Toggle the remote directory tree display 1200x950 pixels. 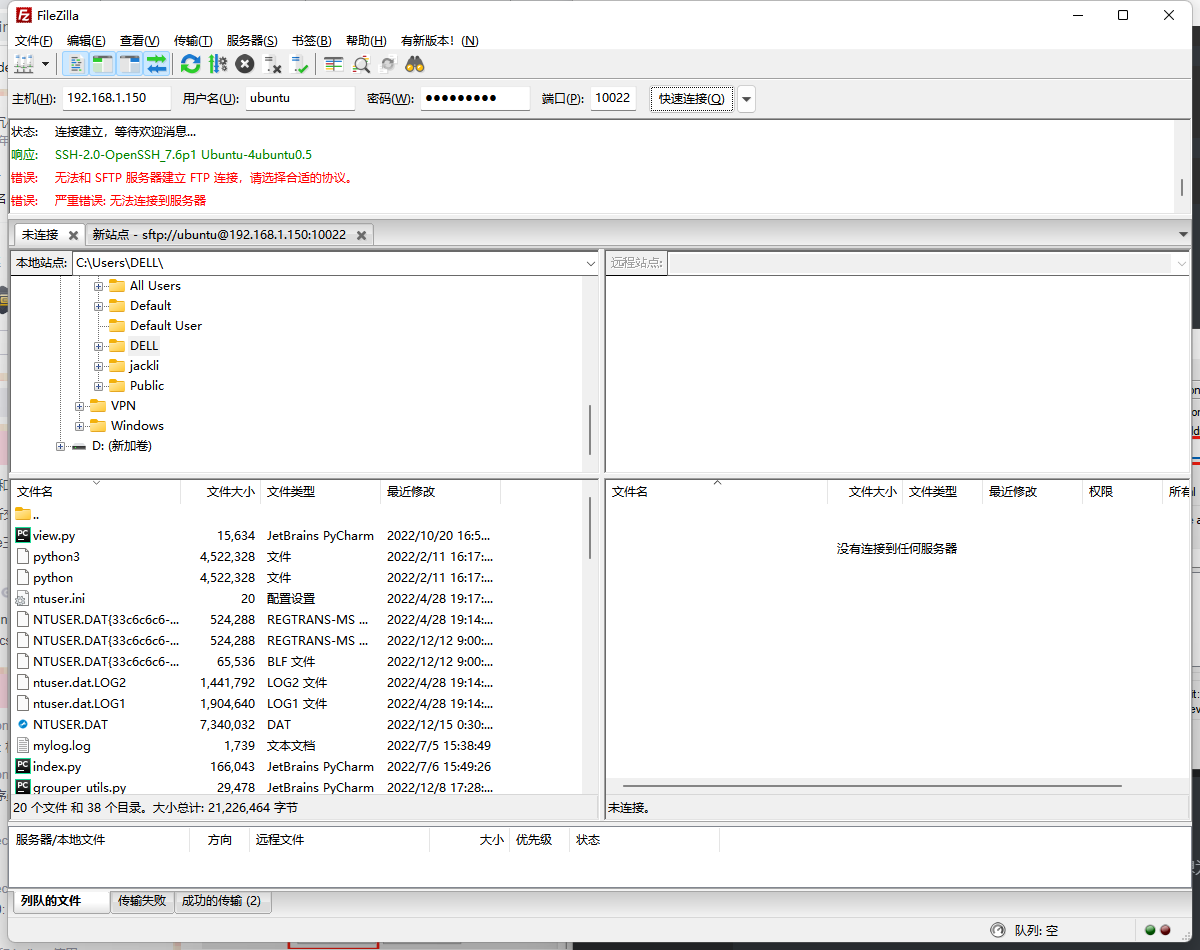(130, 64)
